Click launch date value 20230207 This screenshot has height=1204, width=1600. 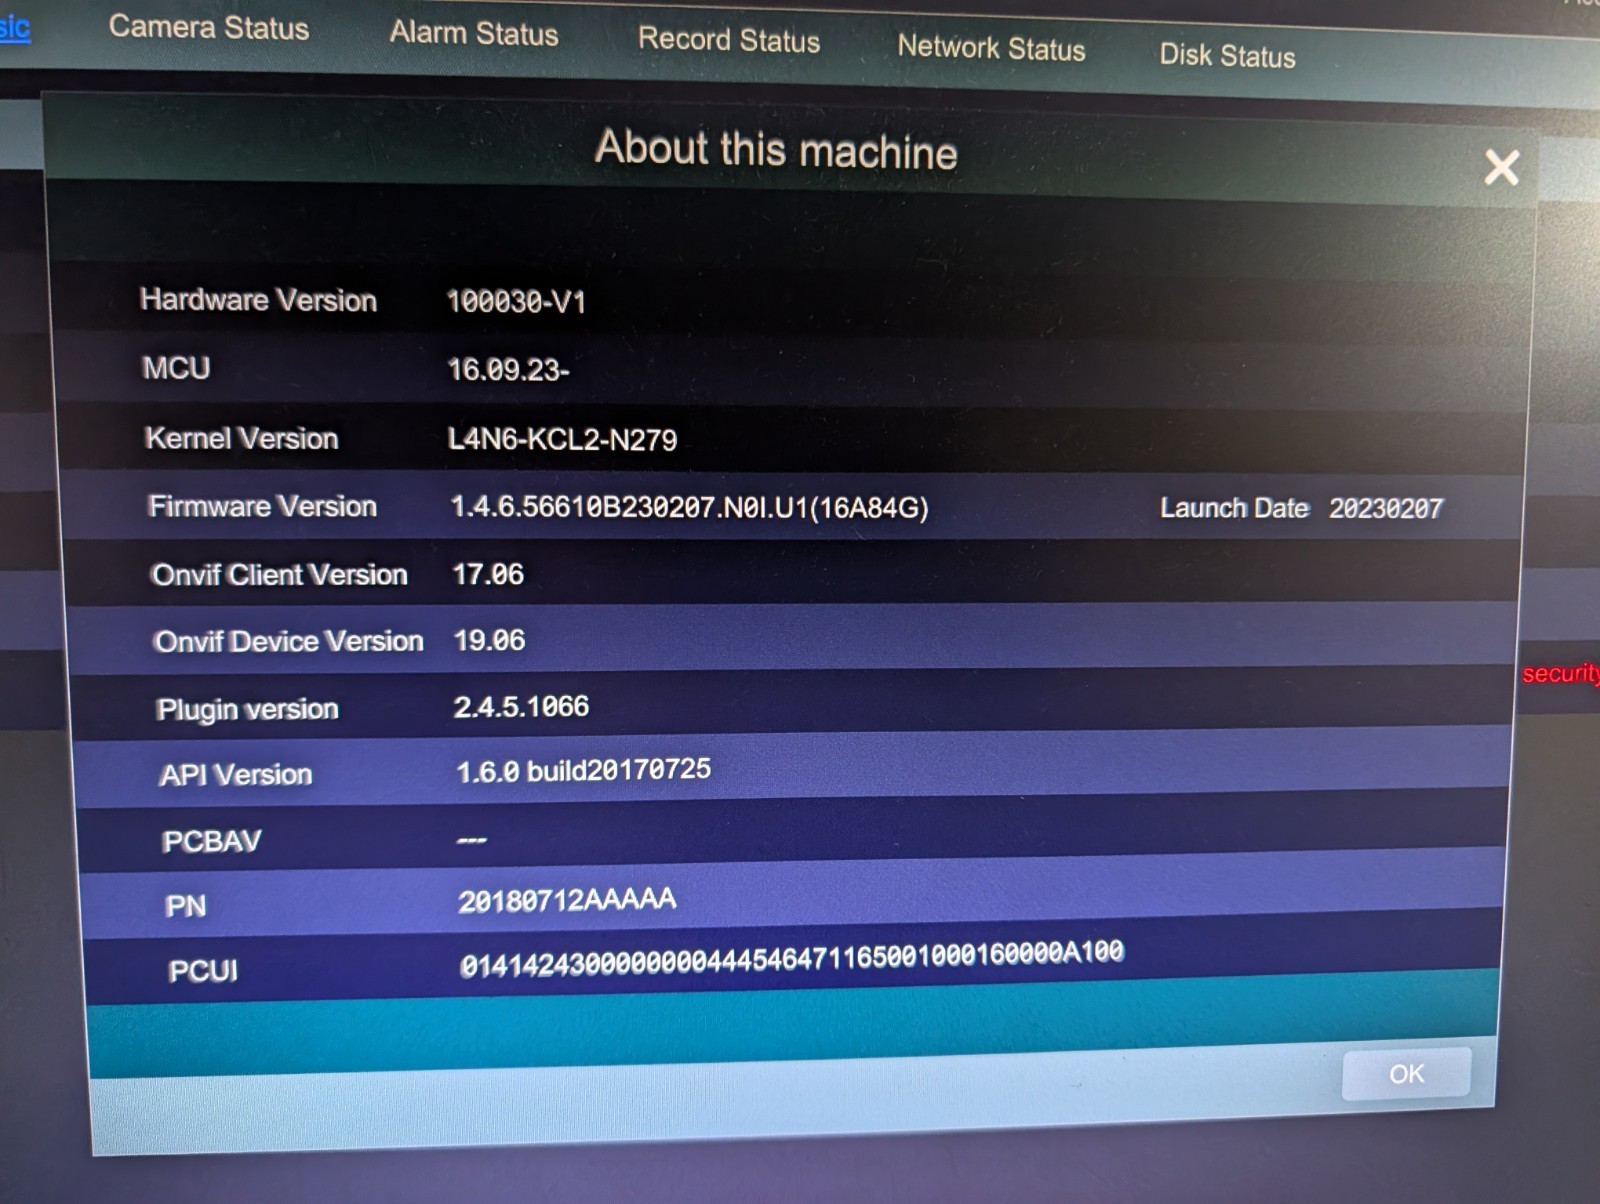[1386, 508]
